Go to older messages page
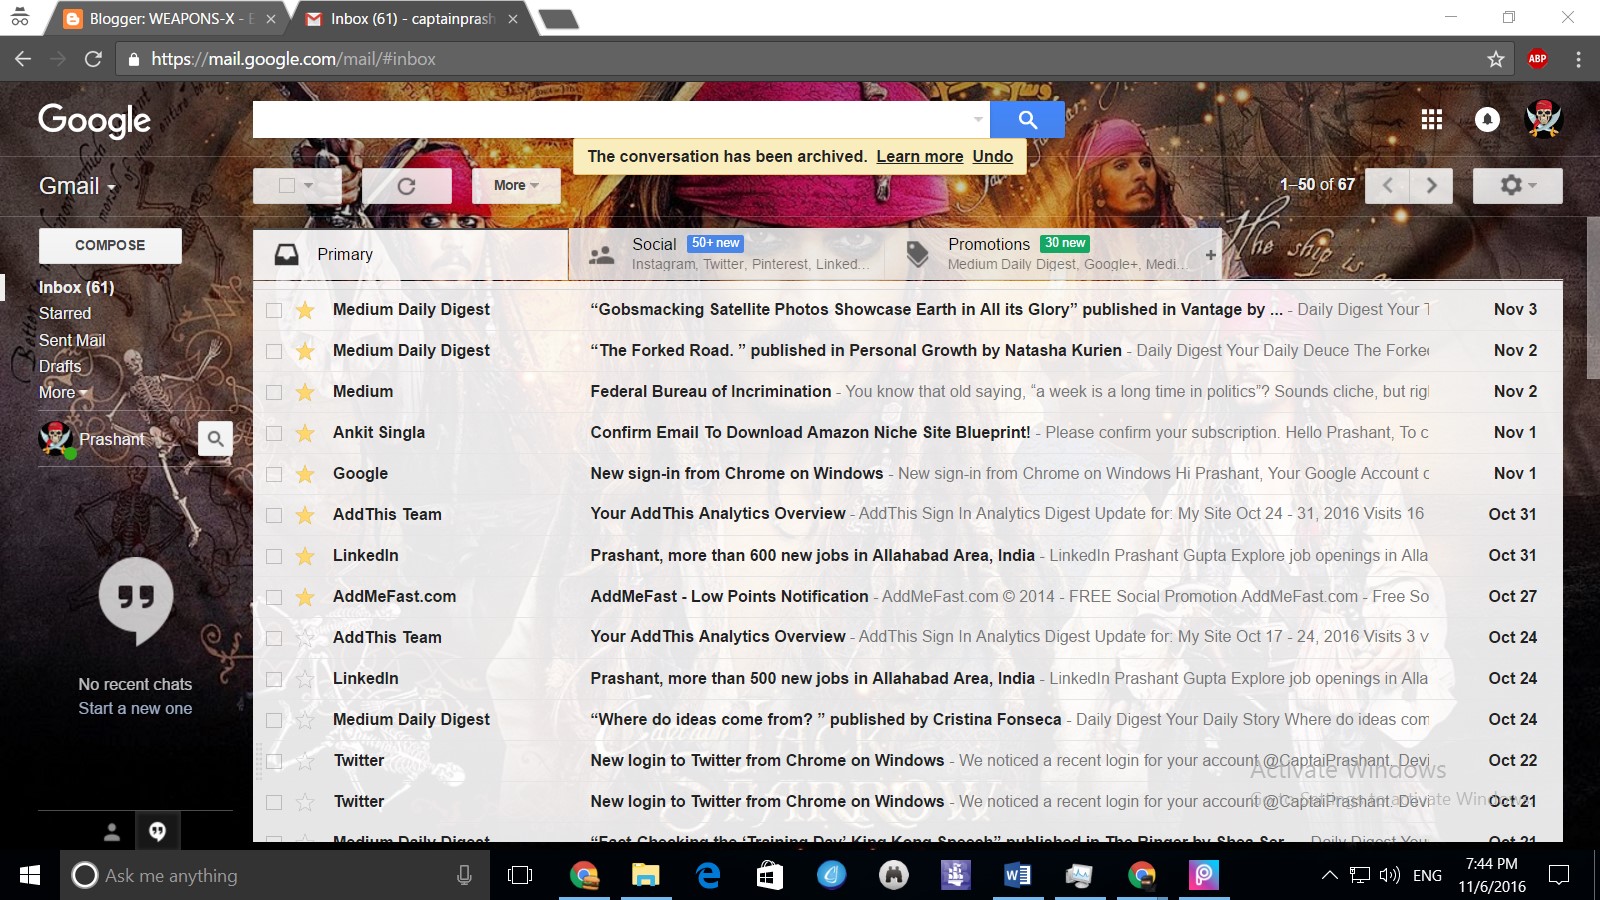The height and width of the screenshot is (900, 1600). pyautogui.click(x=1431, y=186)
